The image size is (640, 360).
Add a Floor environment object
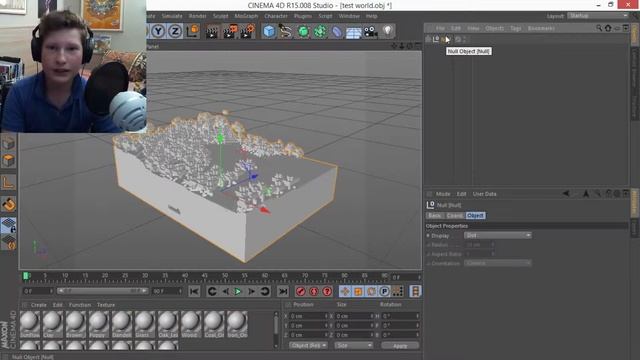(x=353, y=32)
